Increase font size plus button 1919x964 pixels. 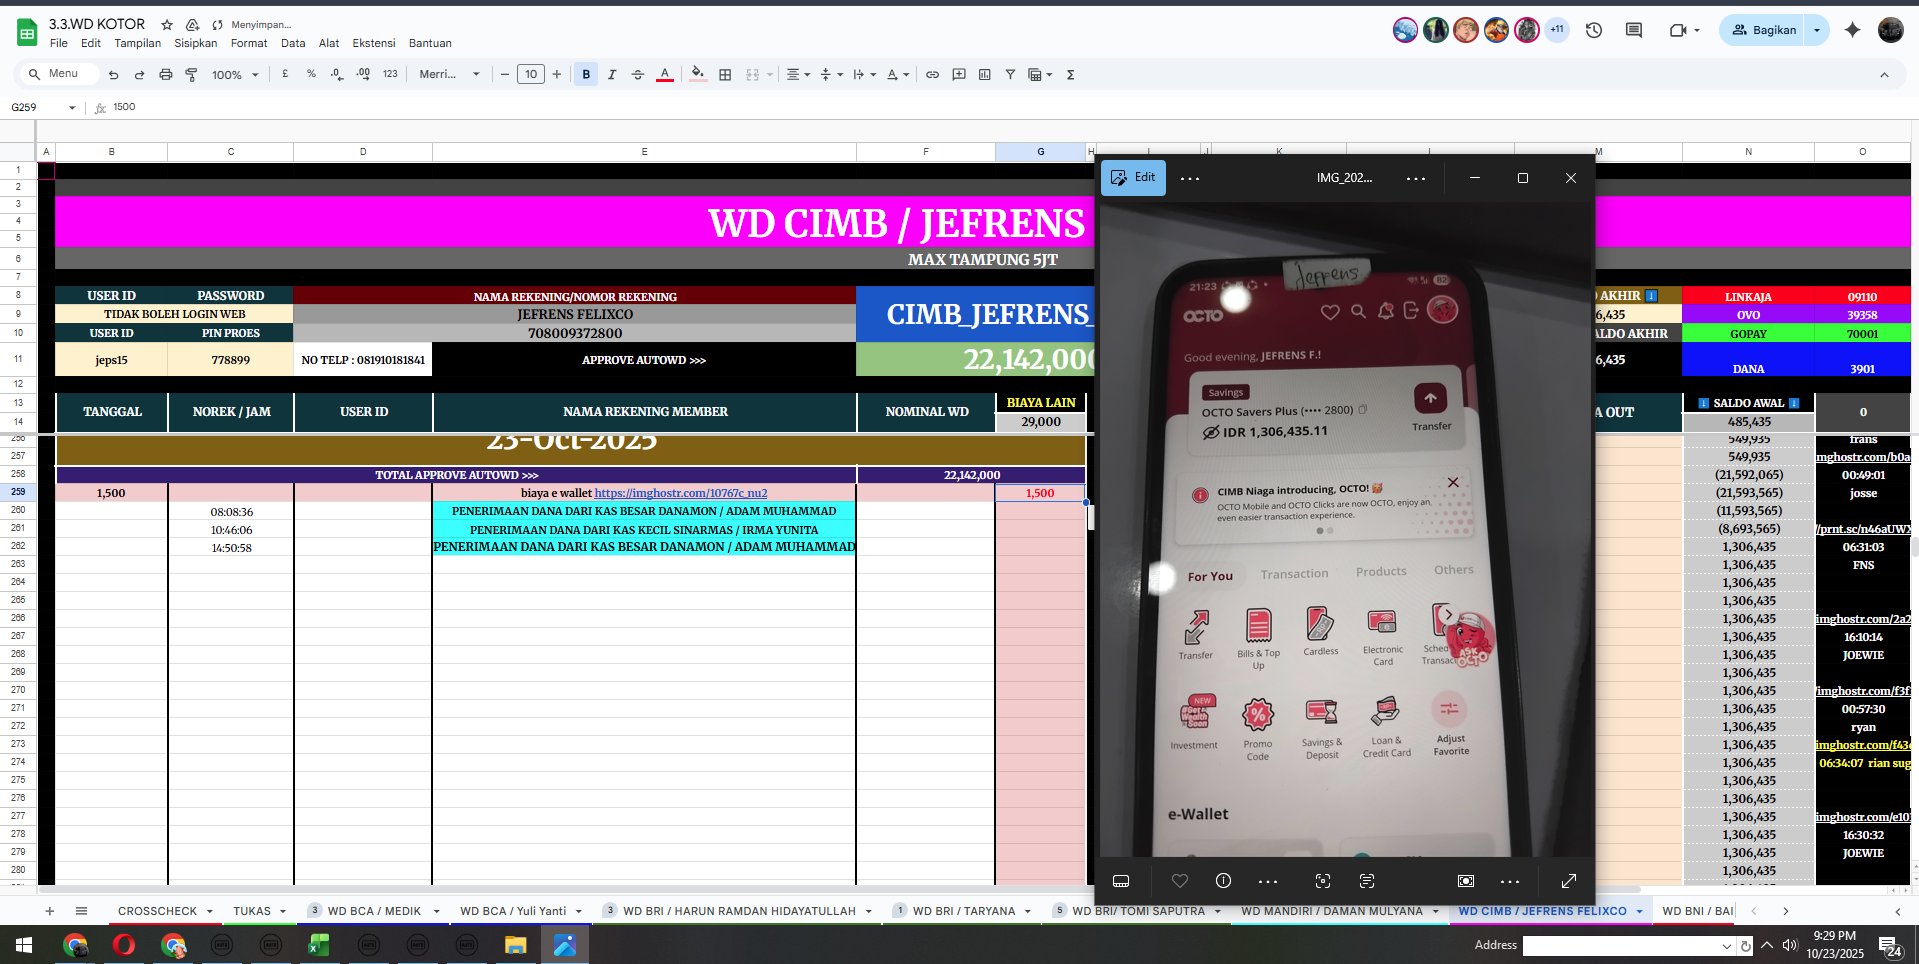click(x=557, y=74)
